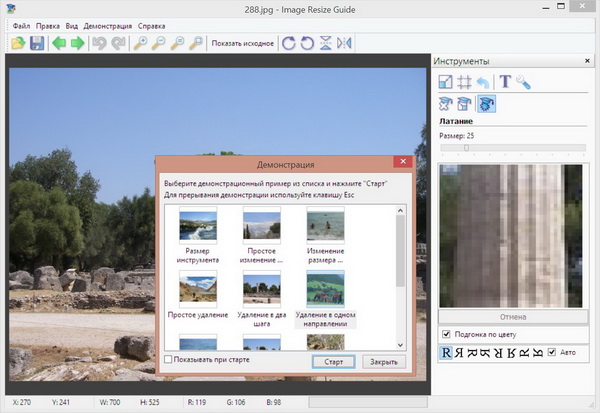Toggle the Авто checkbox
Viewport: 600px width, 413px height.
click(551, 353)
